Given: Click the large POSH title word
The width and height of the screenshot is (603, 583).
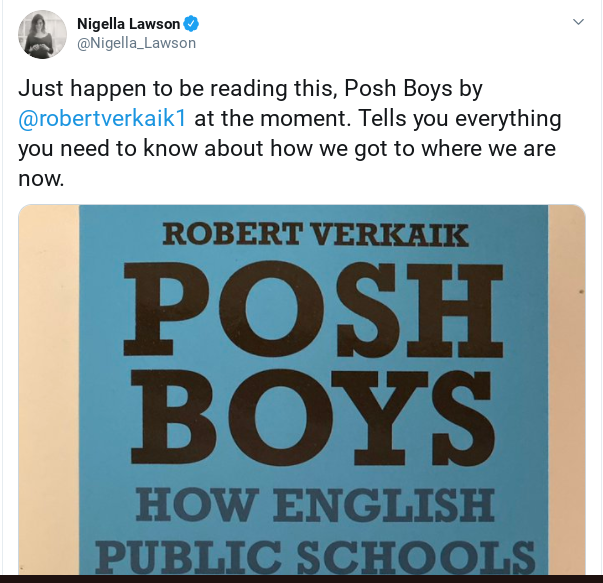Looking at the screenshot, I should (x=313, y=306).
